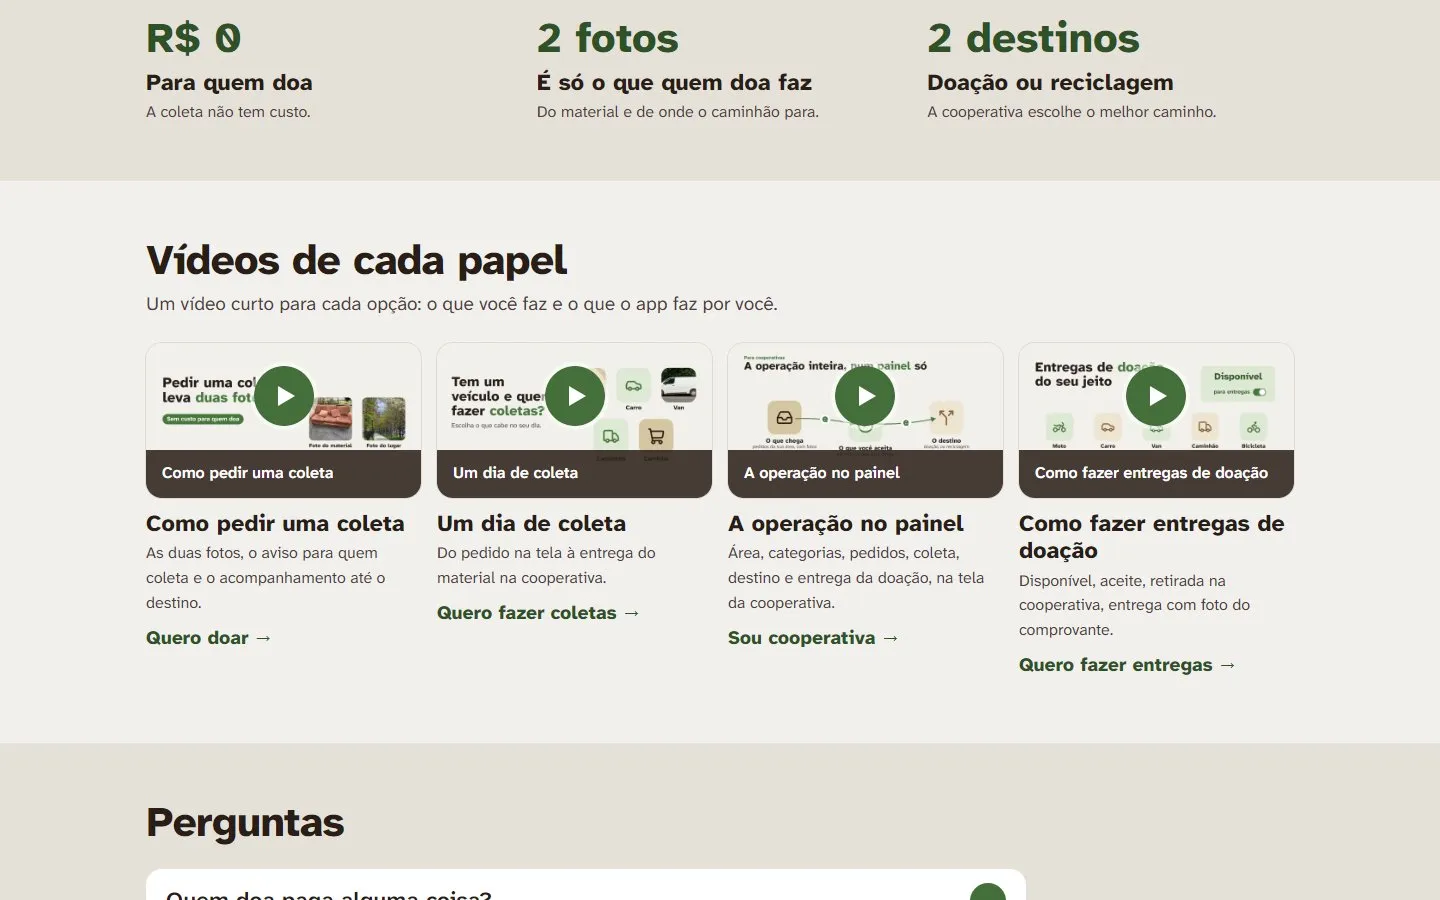Click the inbox 'O que chega' icon
The image size is (1440, 900).
click(x=784, y=418)
